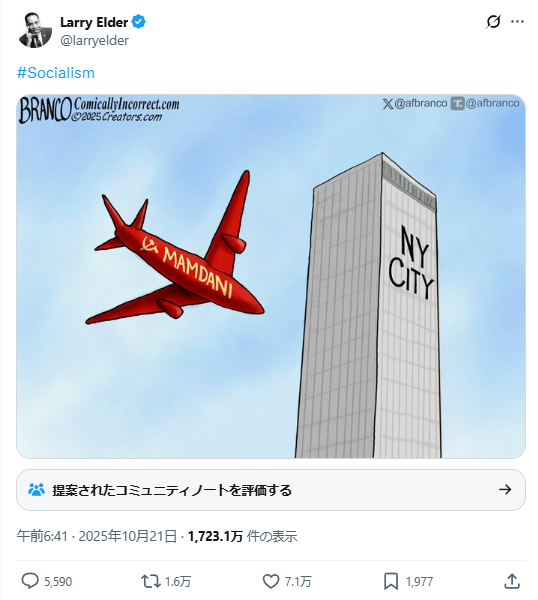Open the Branco cartoon image
This screenshot has height=600, width=538.
[271, 276]
